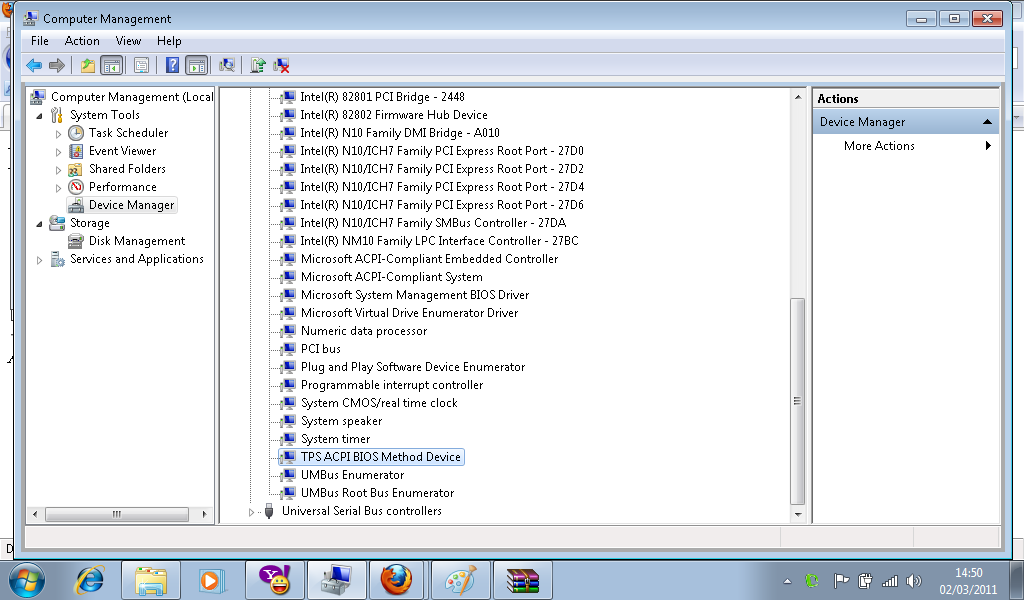Select Intel(R) N10 Family DMI Bridge - A010
1024x600 pixels.
400,133
